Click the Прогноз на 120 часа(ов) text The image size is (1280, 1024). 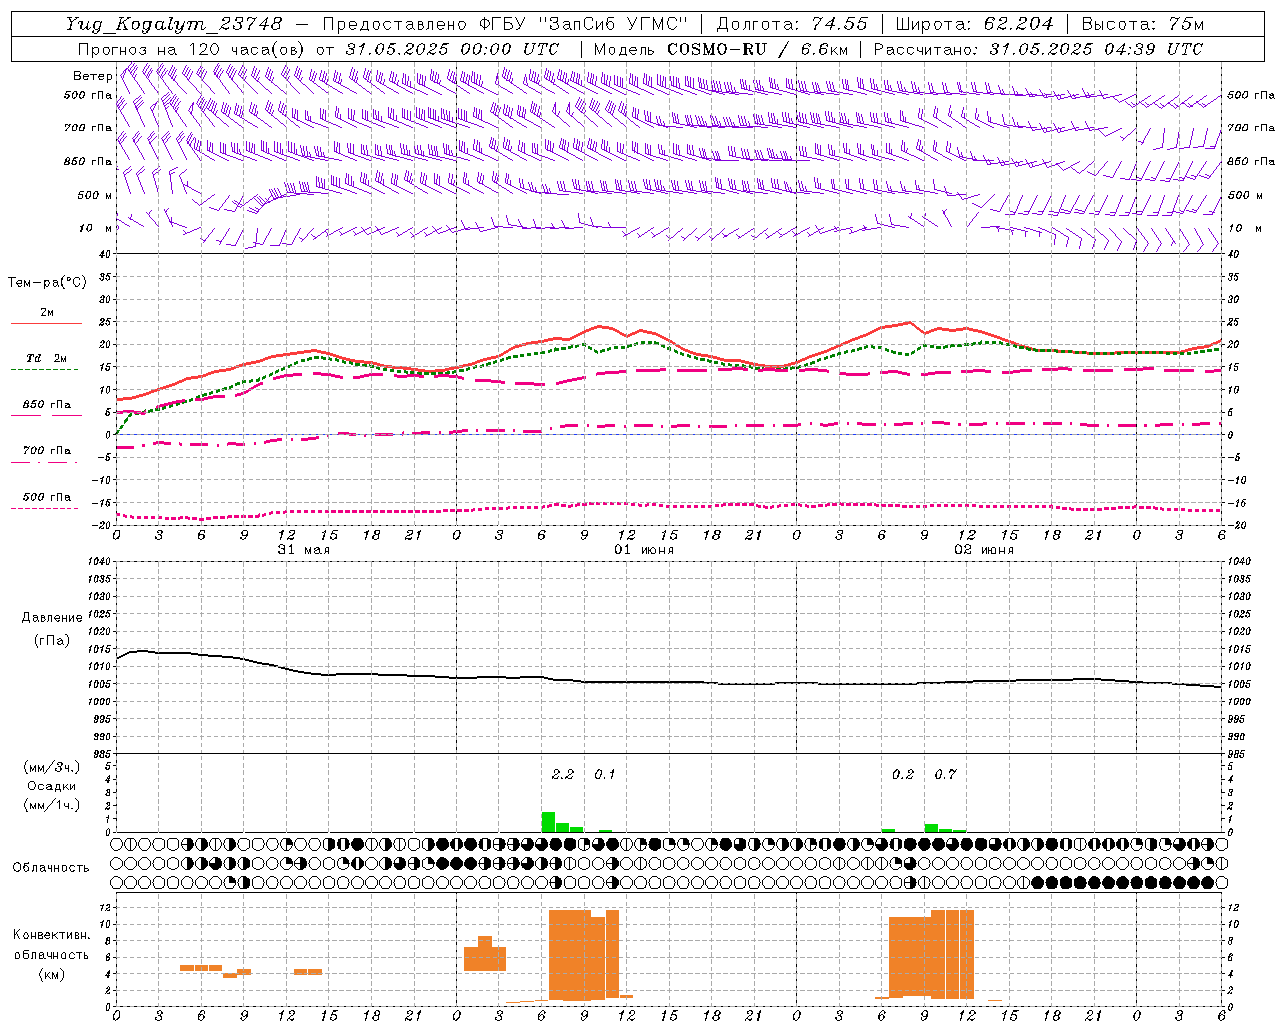(x=193, y=48)
